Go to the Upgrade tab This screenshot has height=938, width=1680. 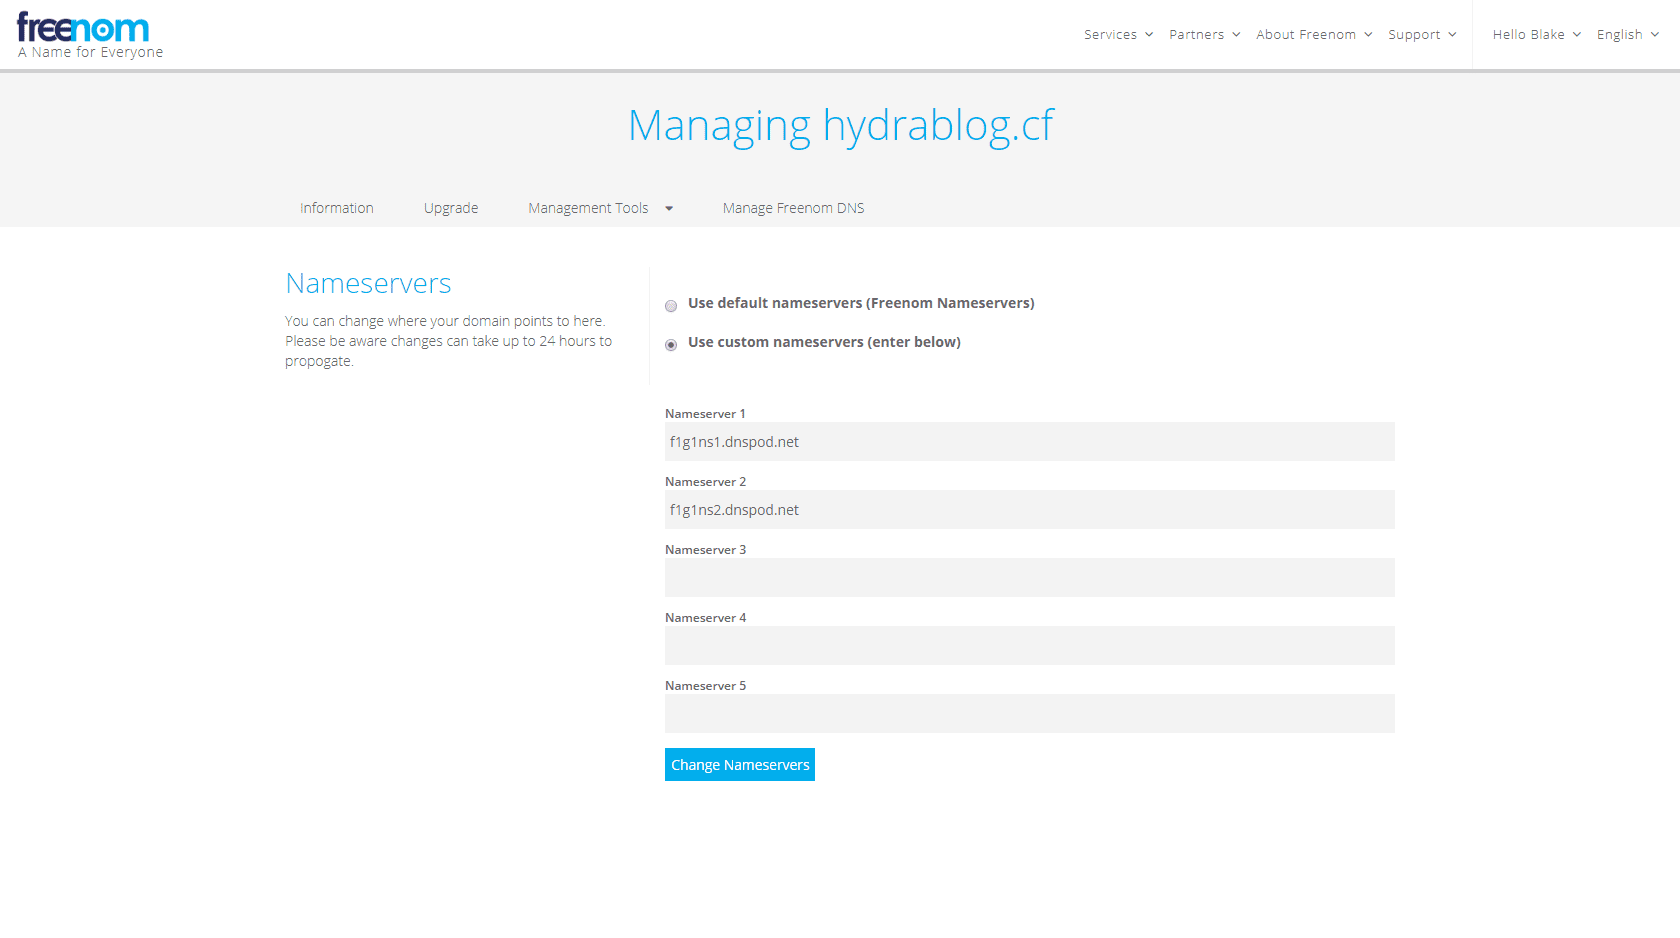(x=451, y=208)
